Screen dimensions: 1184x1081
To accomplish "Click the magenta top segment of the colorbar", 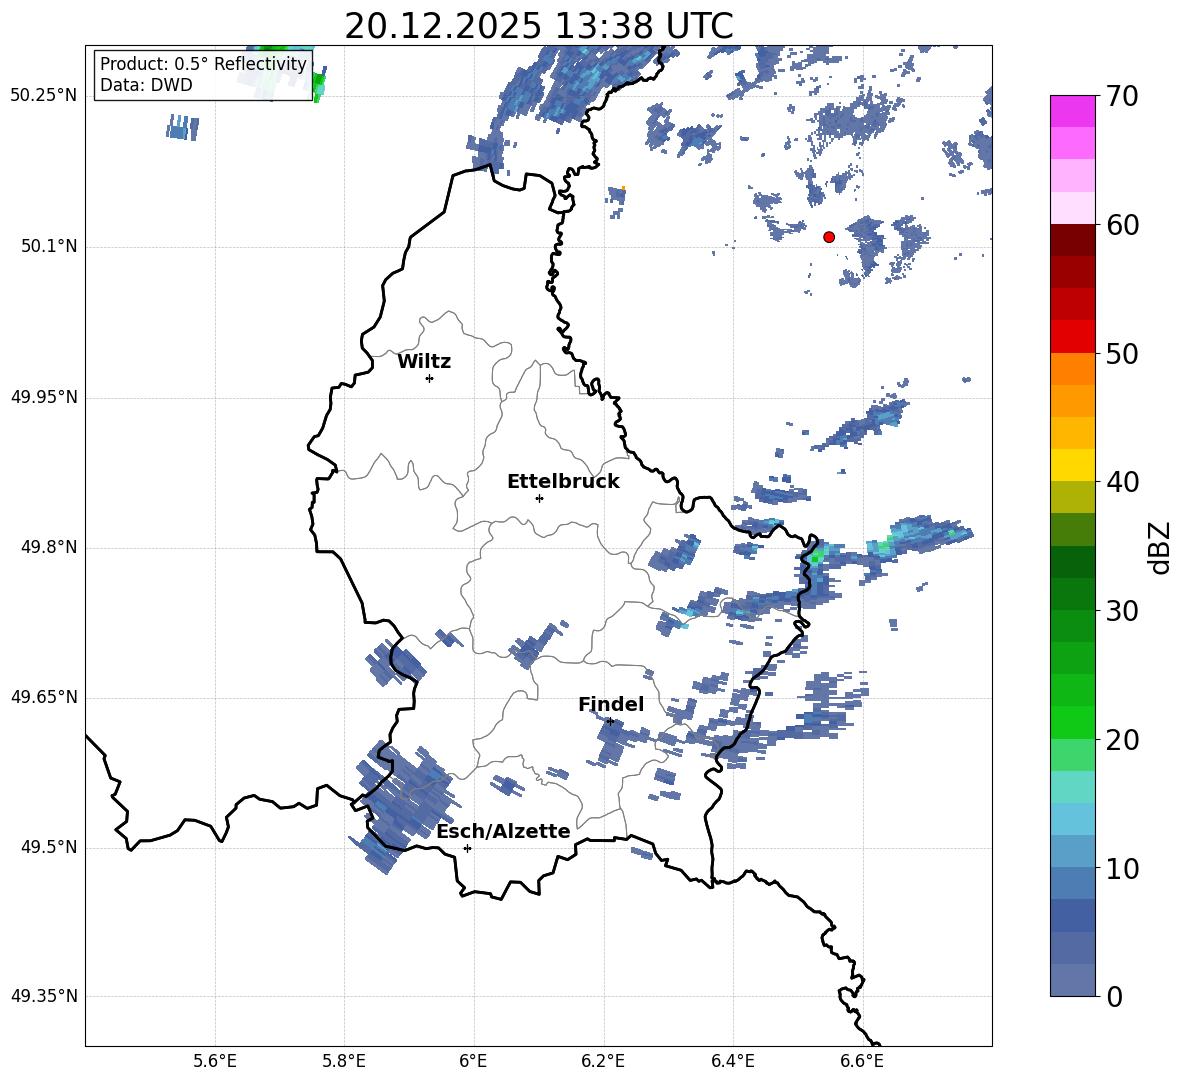I will [1073, 112].
